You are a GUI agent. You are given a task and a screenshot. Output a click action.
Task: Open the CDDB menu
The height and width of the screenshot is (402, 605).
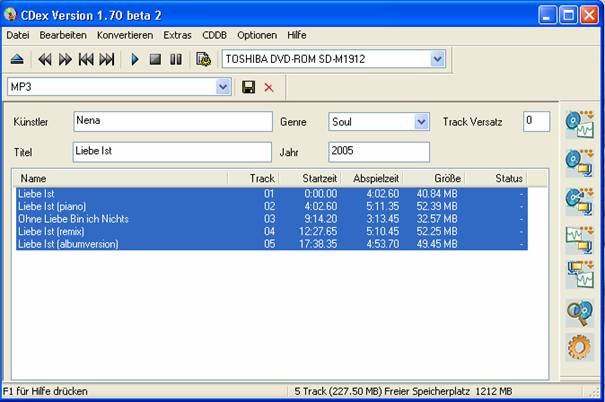point(214,35)
